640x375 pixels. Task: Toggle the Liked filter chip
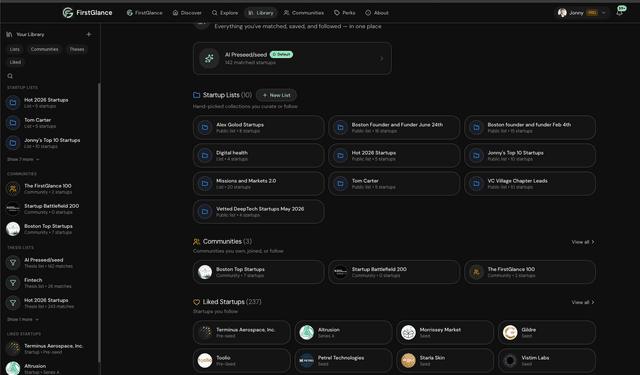15,62
